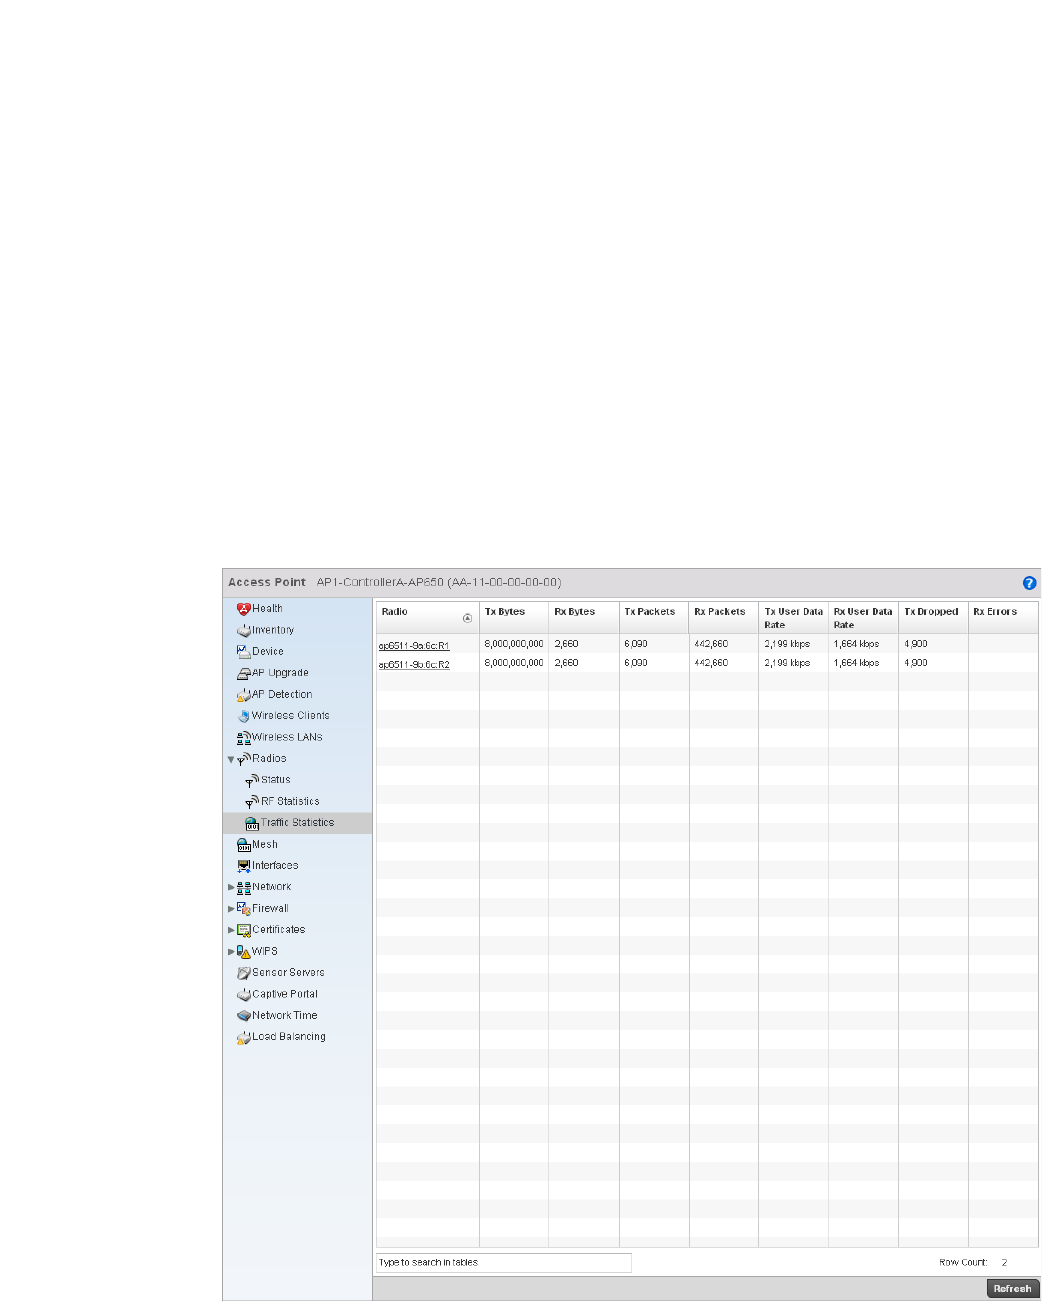Screen dimensions: 1042x1301
Task: Click the Refresh button
Action: [x=1012, y=1289]
